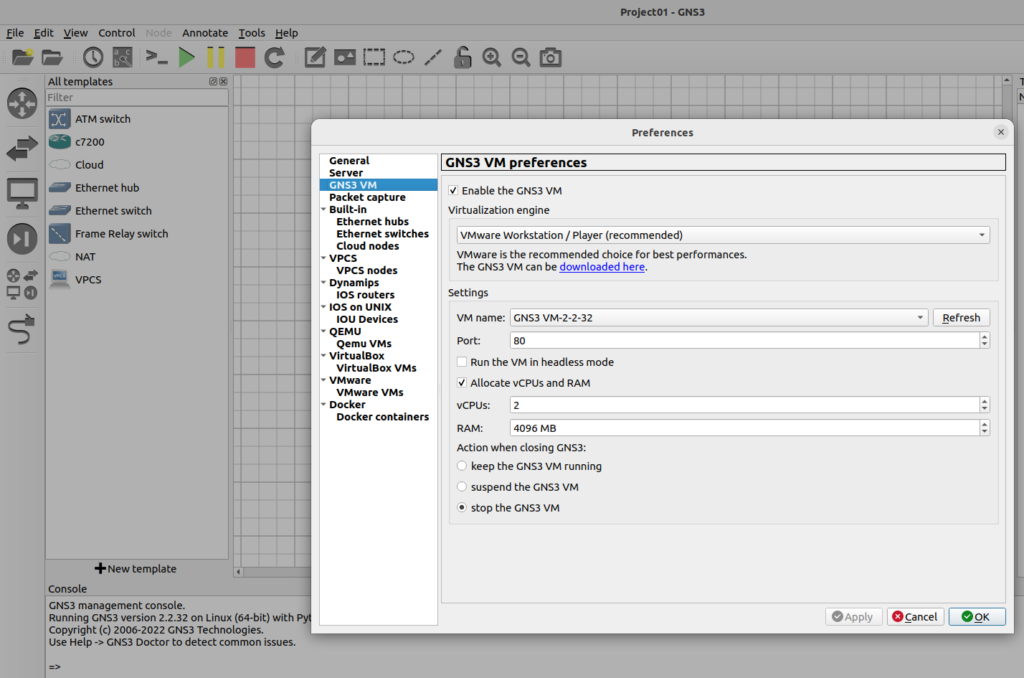This screenshot has height=678, width=1024.
Task: Open the Tools menu
Action: coord(252,33)
